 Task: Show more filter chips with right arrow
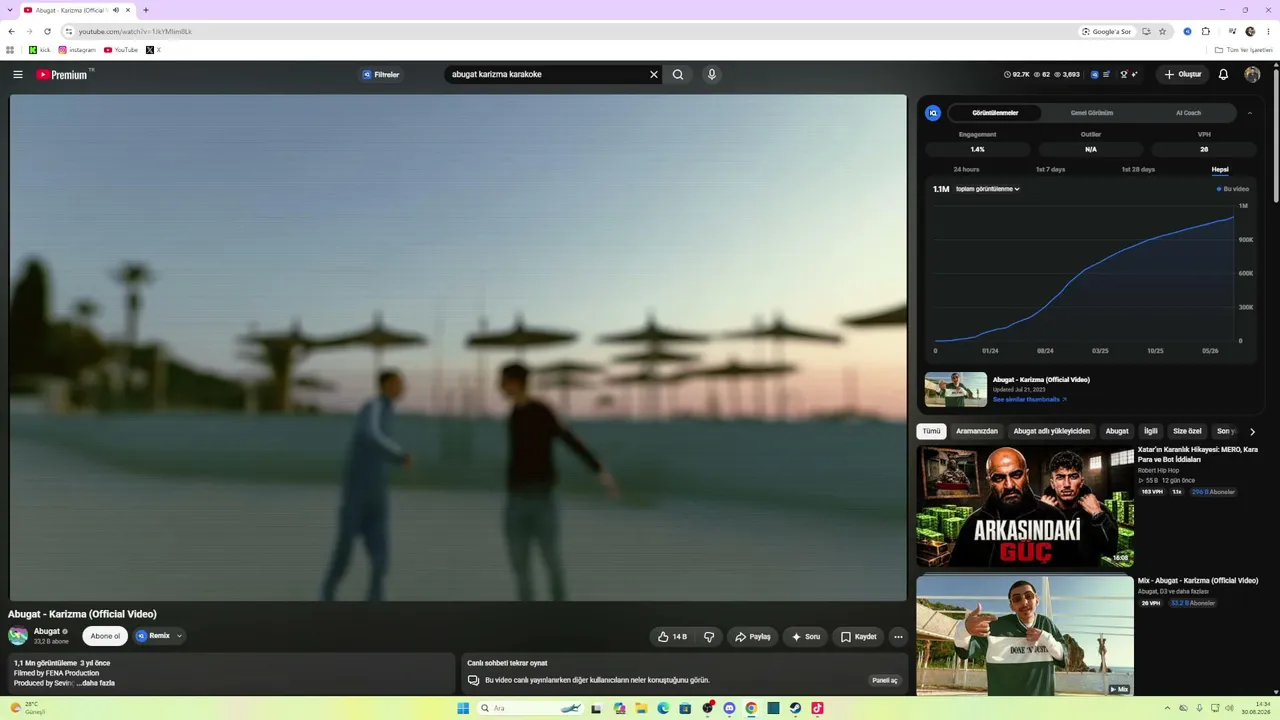[1252, 431]
